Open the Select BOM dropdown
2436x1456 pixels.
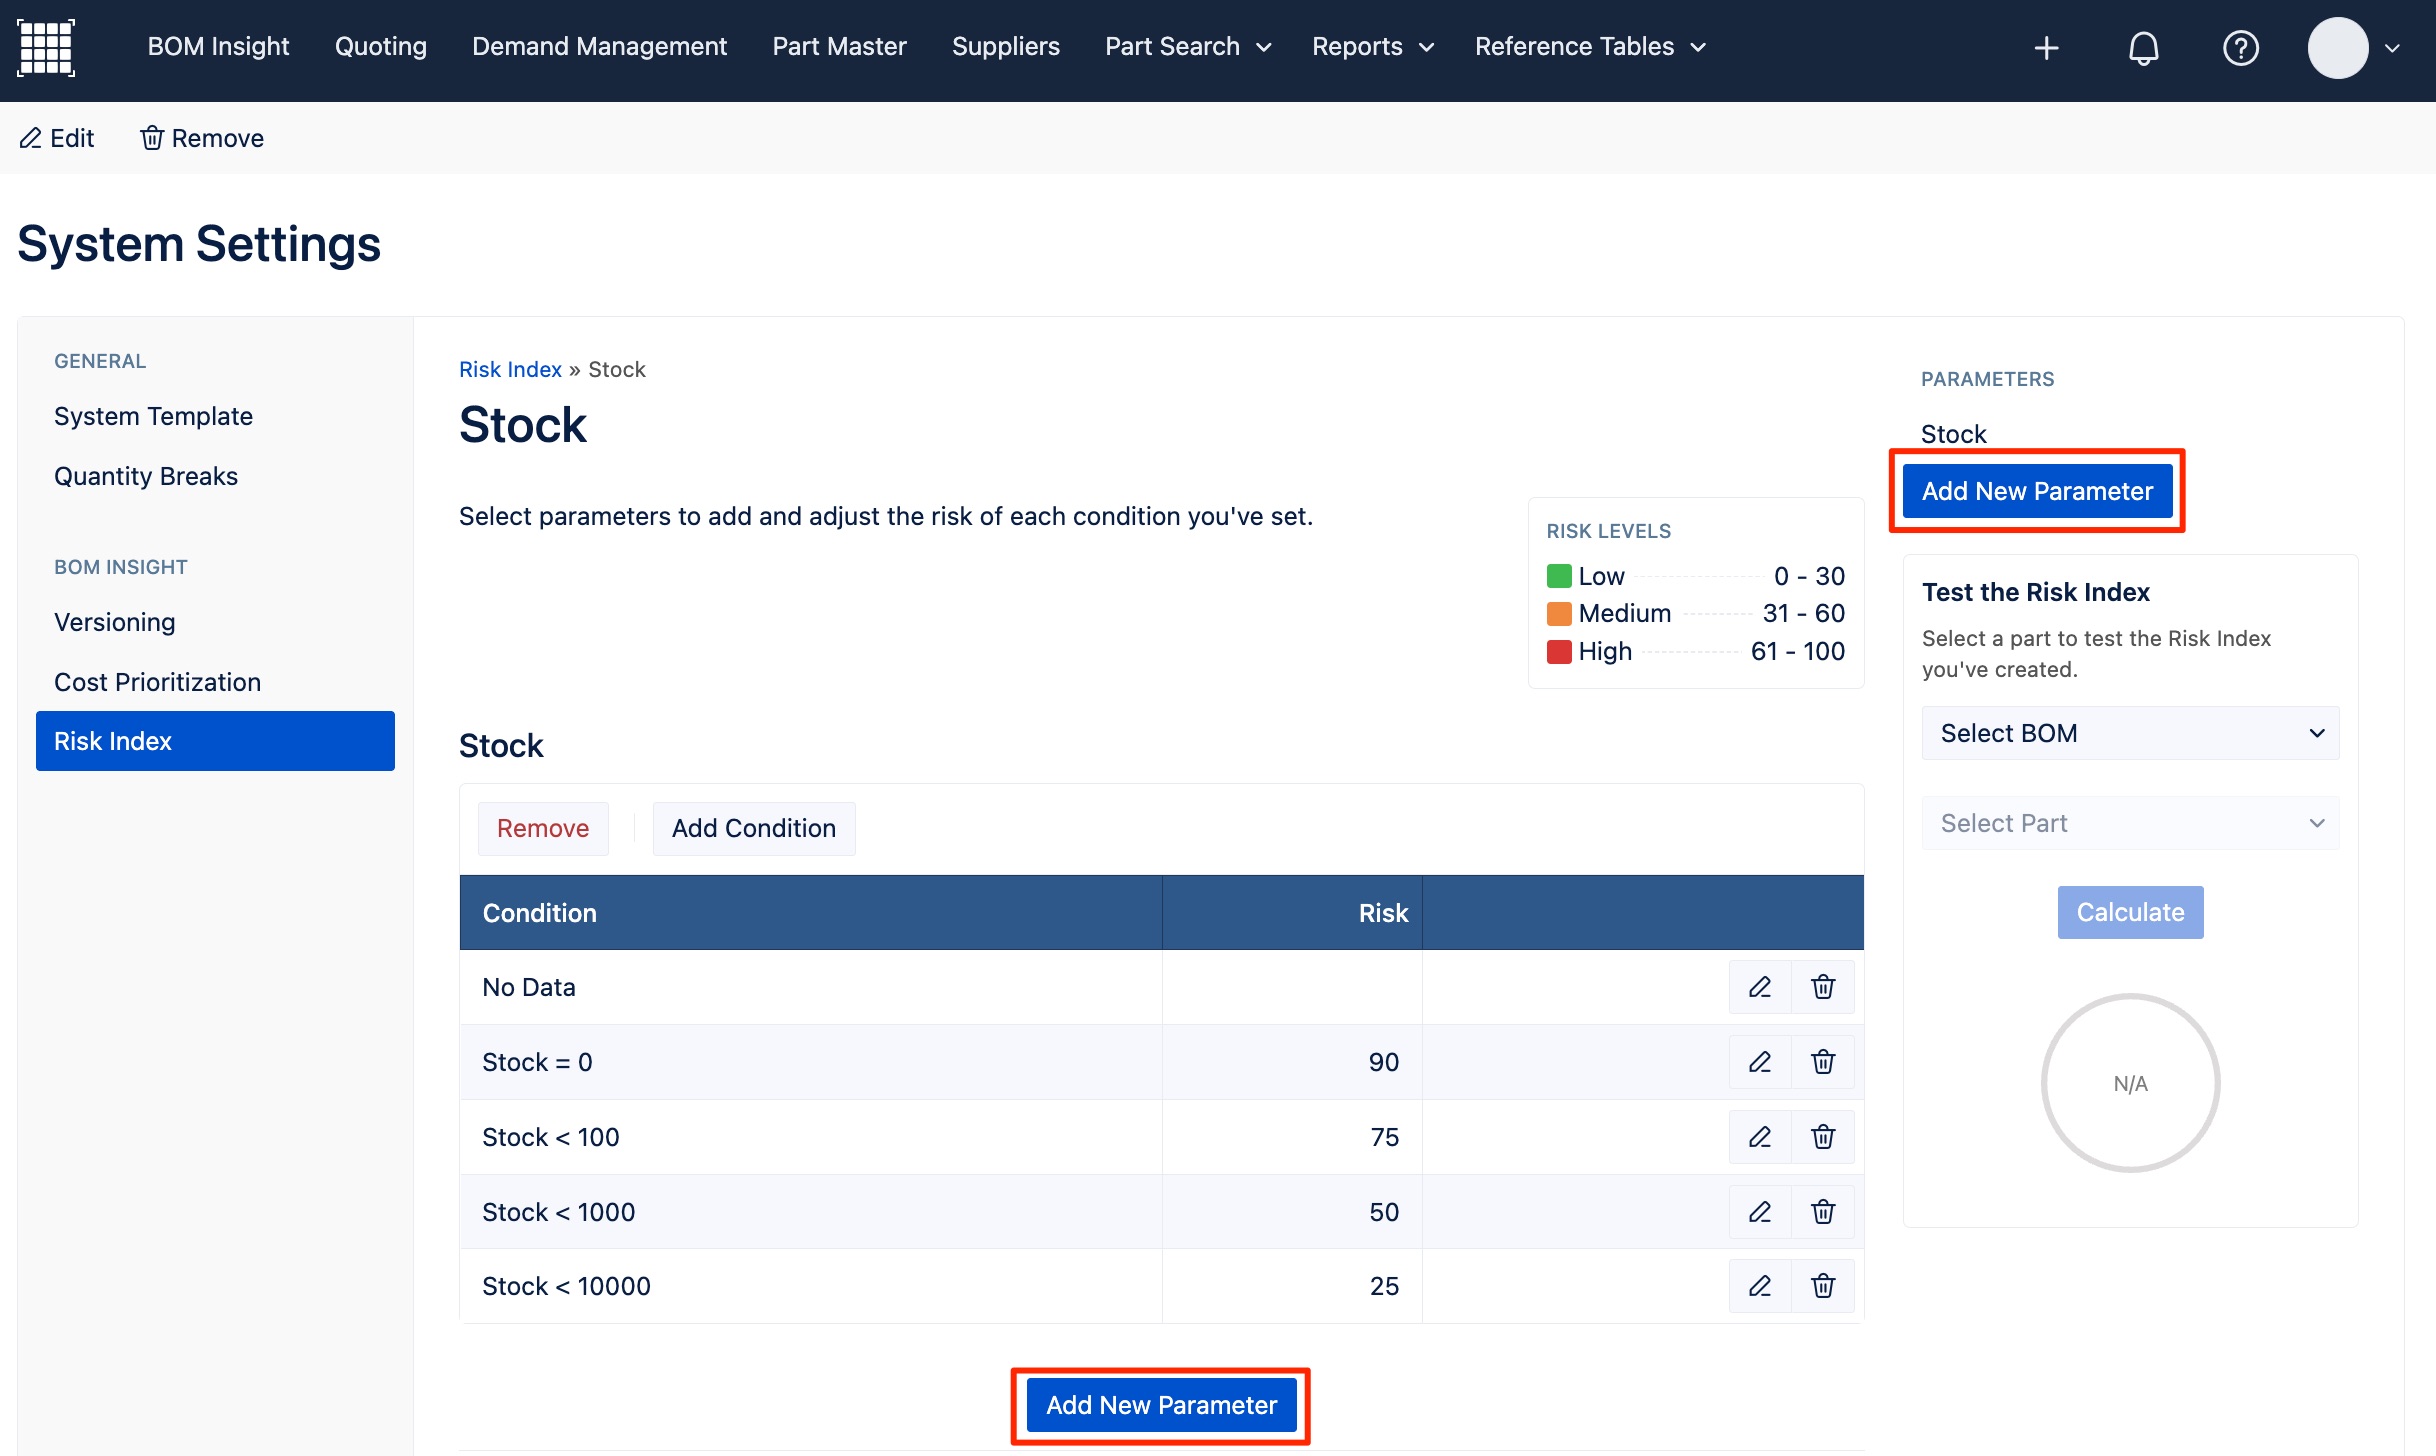coord(2130,733)
